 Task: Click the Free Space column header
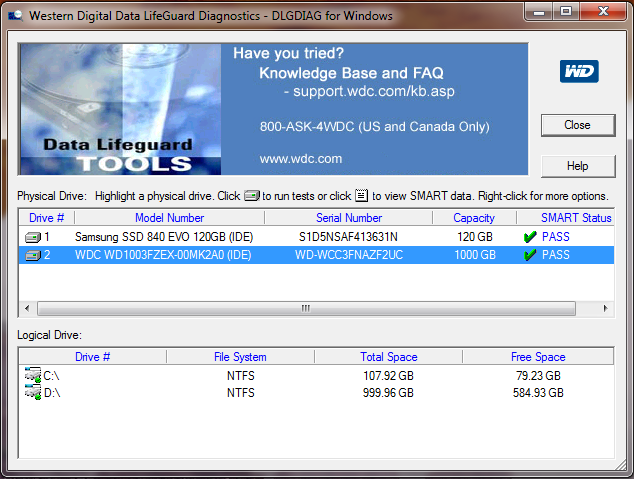tap(538, 357)
